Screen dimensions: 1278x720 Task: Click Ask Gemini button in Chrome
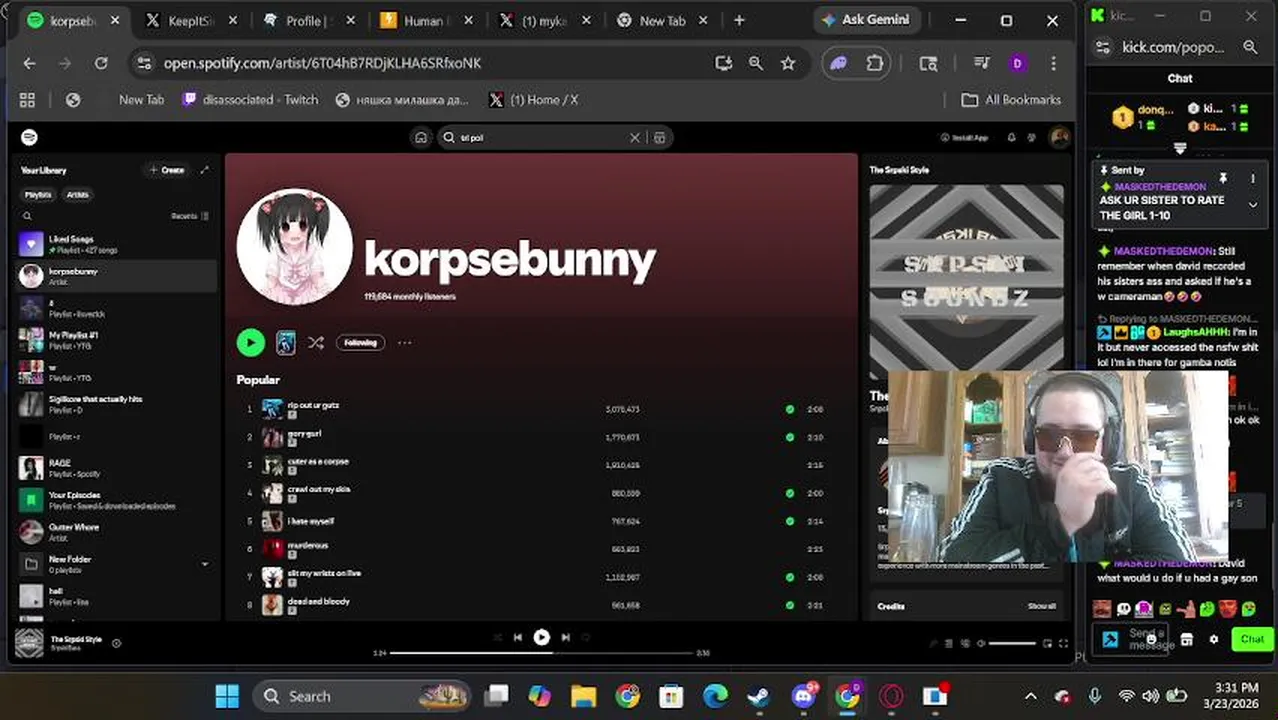[865, 20]
